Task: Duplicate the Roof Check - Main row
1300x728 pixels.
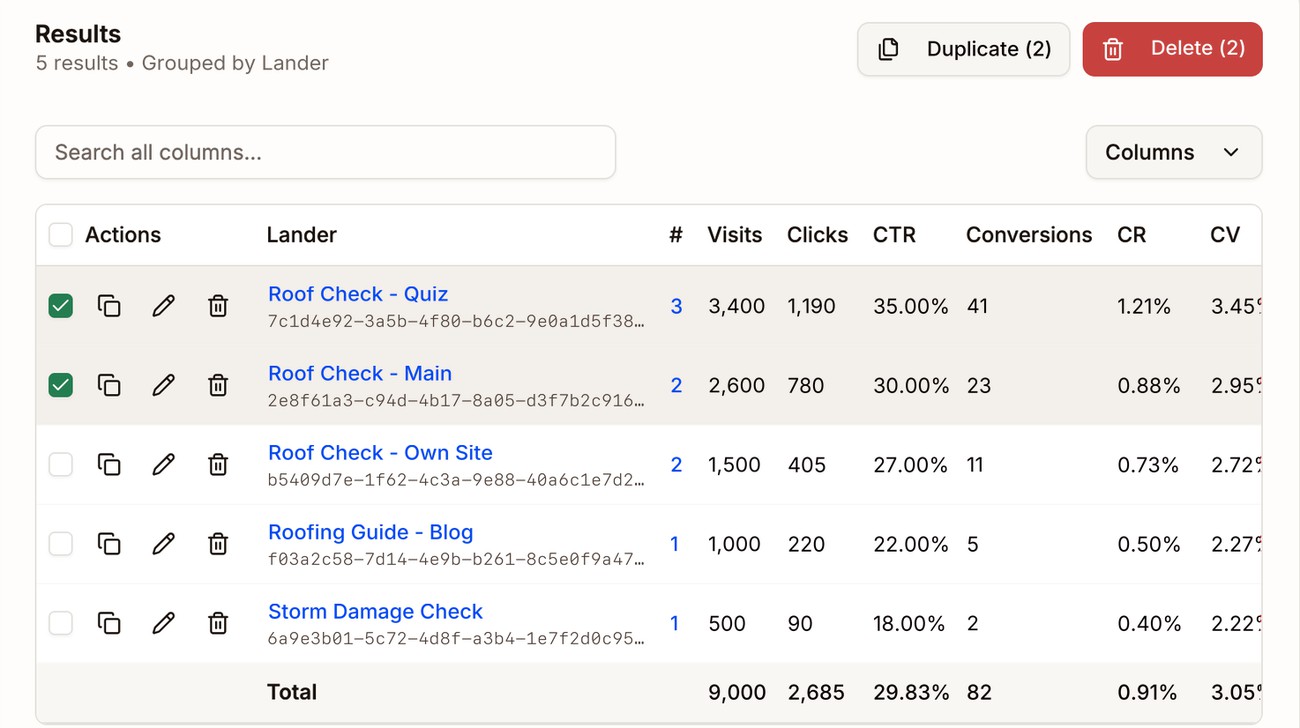Action: [109, 385]
